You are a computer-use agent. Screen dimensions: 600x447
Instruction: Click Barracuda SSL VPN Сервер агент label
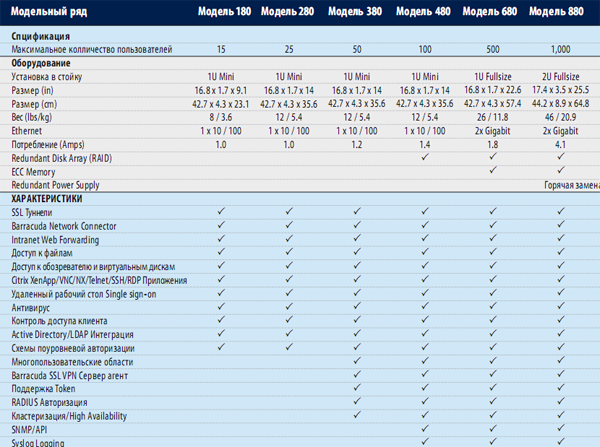70,376
